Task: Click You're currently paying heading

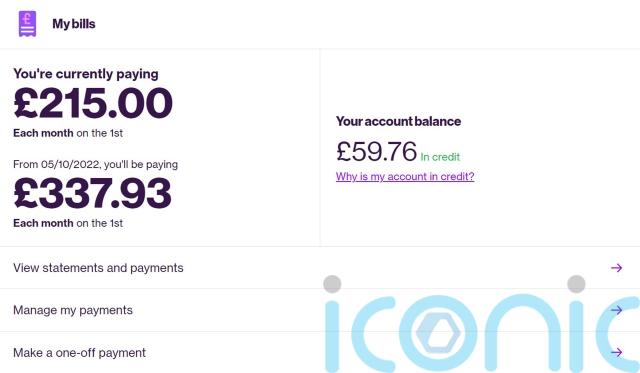Action: (x=86, y=74)
